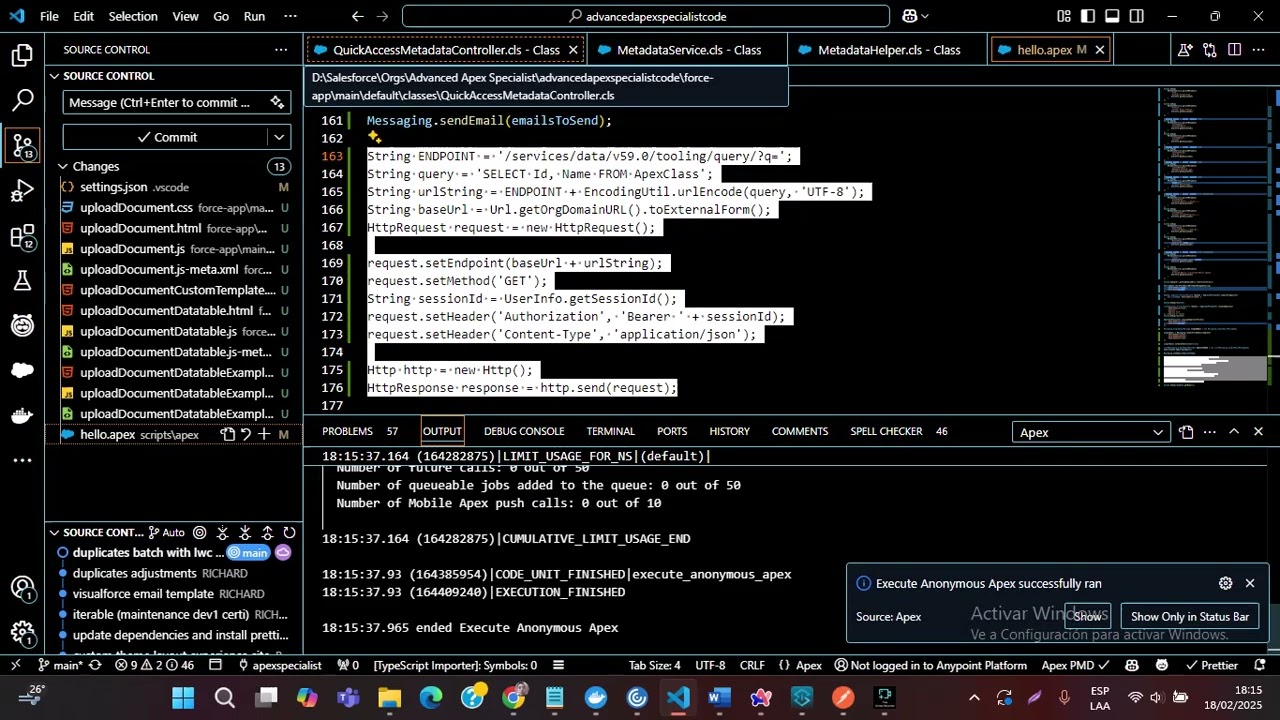This screenshot has width=1280, height=720.
Task: Toggle the Primary Side Bar visibility
Action: point(1087,16)
